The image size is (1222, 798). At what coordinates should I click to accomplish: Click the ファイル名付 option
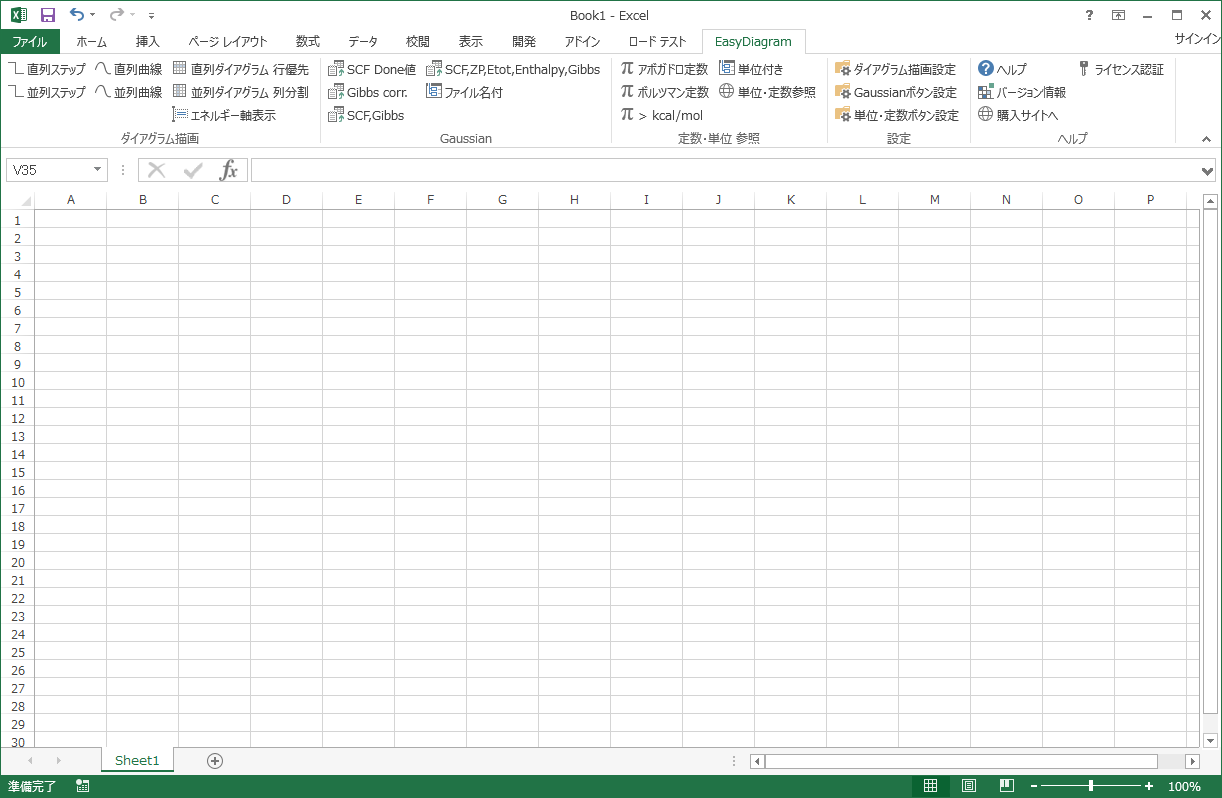464,92
